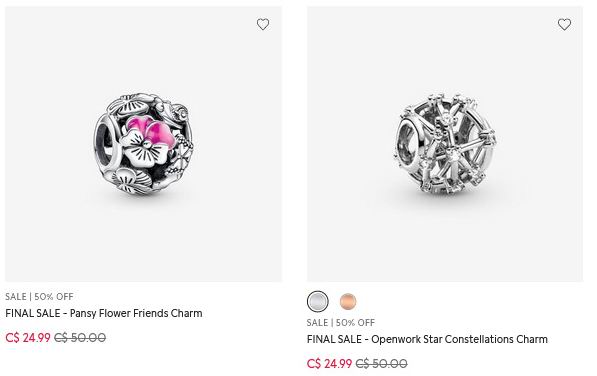This screenshot has width=597, height=376.
Task: Click the SALE | 50% OFF label above the Pansy title
Action: (39, 296)
